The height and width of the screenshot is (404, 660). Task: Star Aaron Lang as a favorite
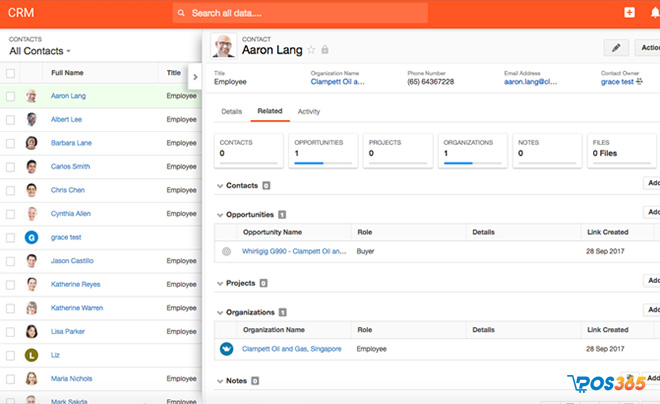point(311,50)
